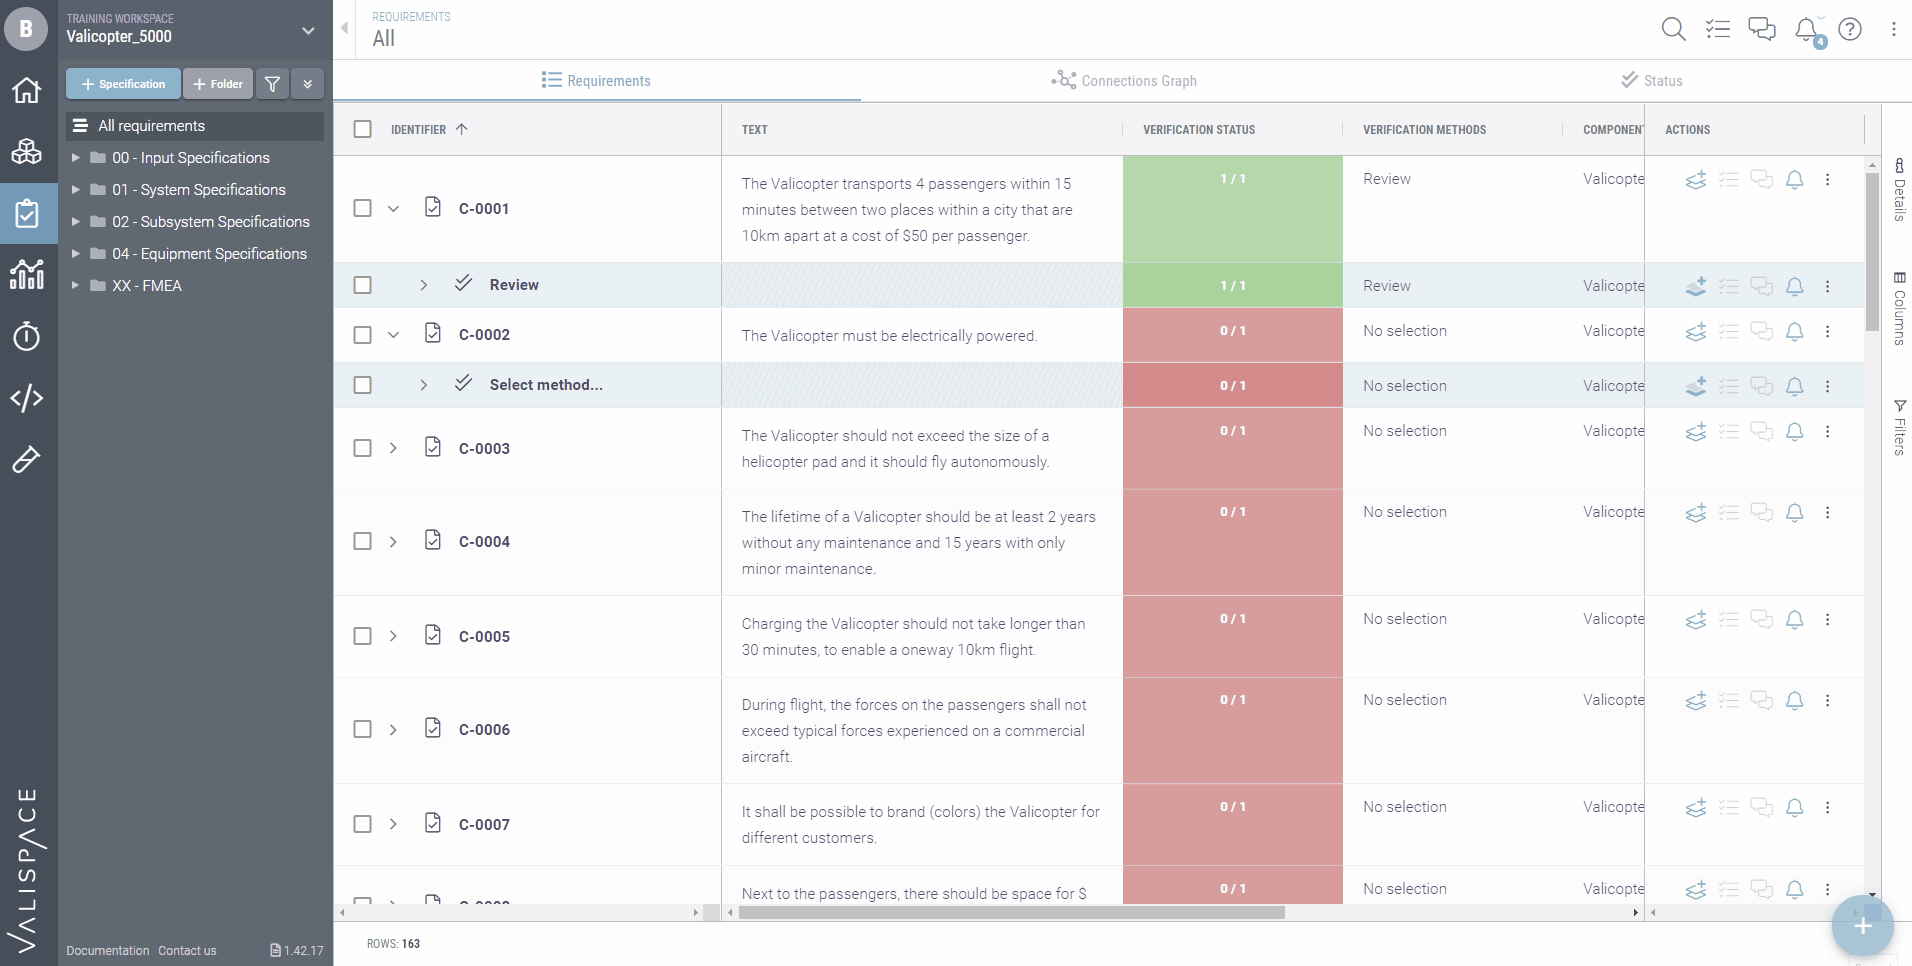Collapse requirement C-0002 details

pos(393,335)
